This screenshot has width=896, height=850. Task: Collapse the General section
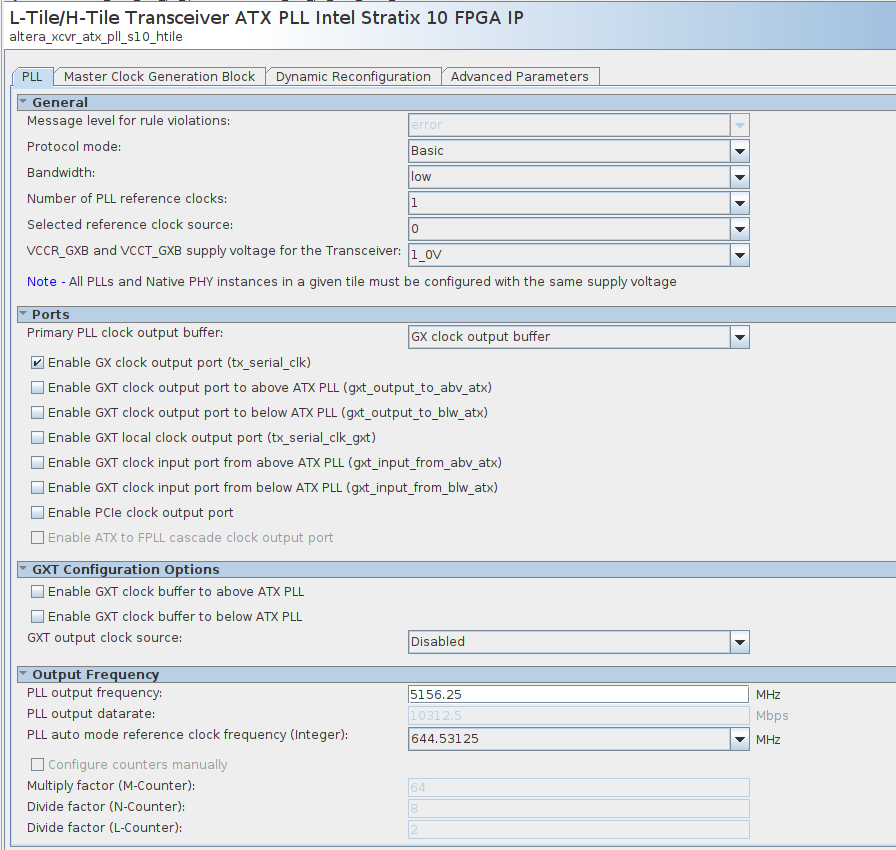(x=23, y=102)
